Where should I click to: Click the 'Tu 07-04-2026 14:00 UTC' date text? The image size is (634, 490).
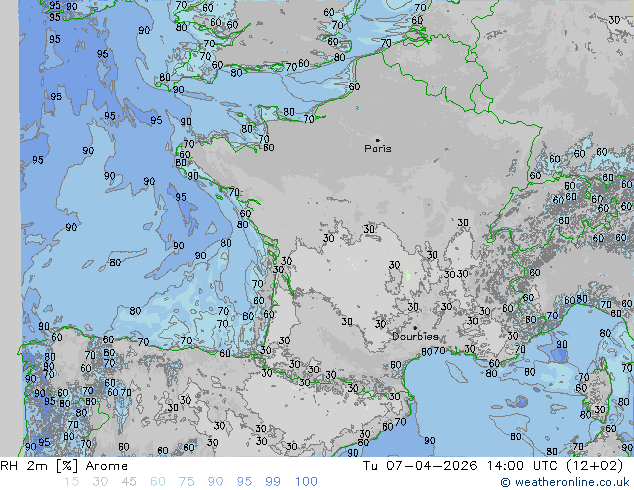click(x=460, y=466)
